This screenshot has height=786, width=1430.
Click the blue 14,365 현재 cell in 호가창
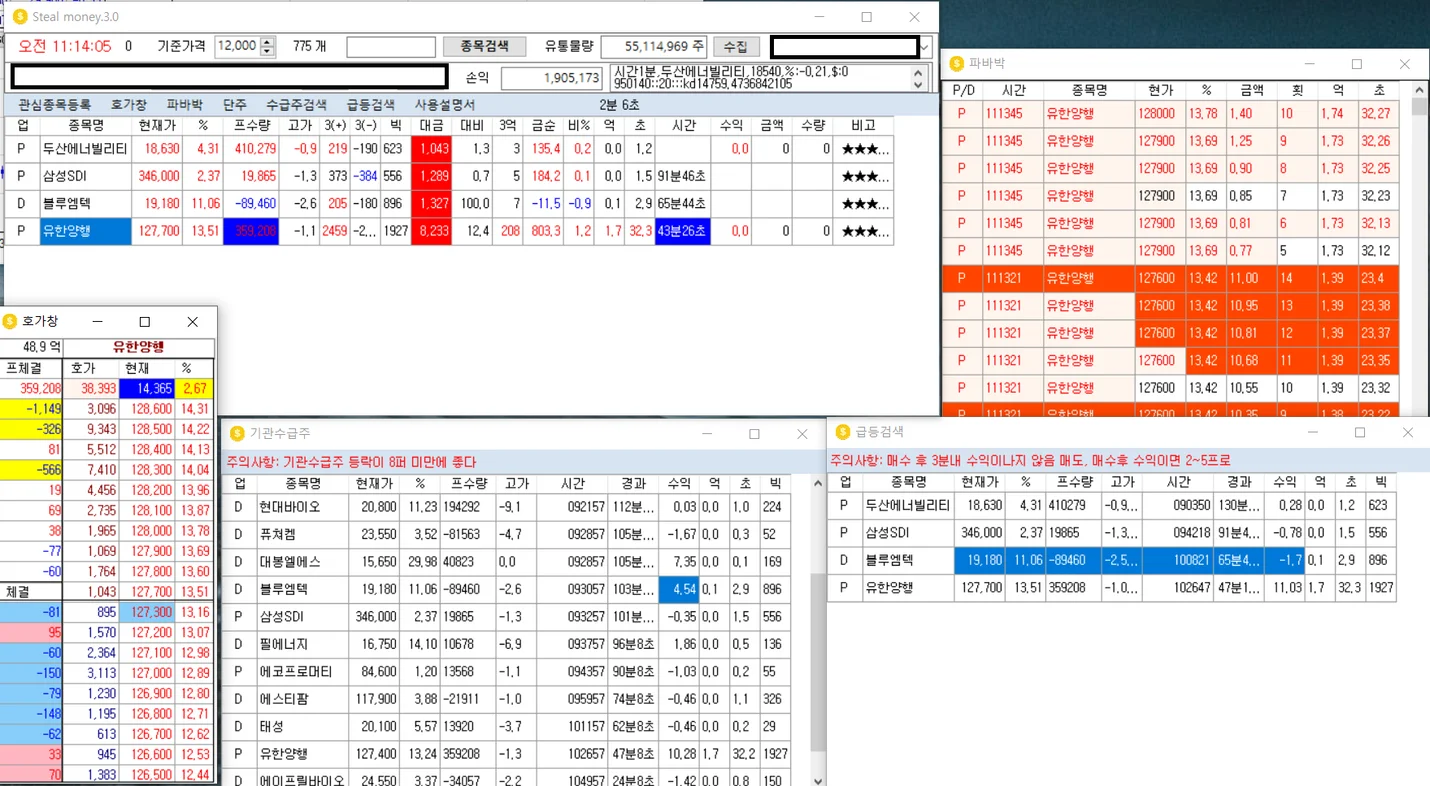pyautogui.click(x=146, y=388)
